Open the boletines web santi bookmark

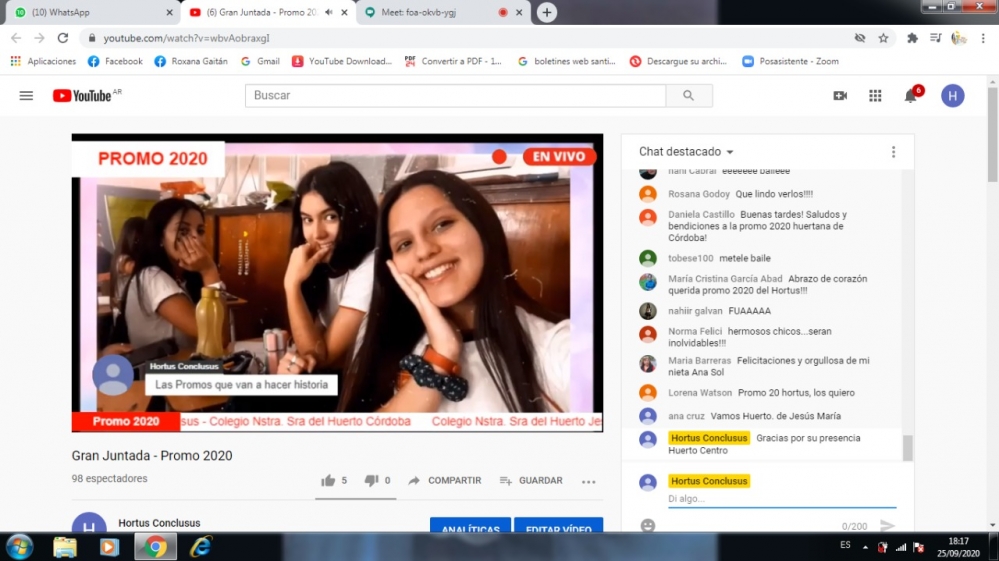coord(566,61)
